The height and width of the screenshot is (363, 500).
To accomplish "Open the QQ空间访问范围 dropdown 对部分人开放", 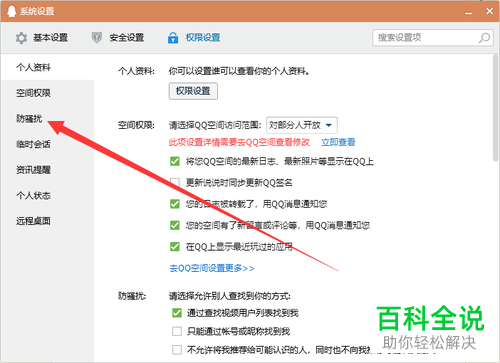I will pyautogui.click(x=302, y=125).
